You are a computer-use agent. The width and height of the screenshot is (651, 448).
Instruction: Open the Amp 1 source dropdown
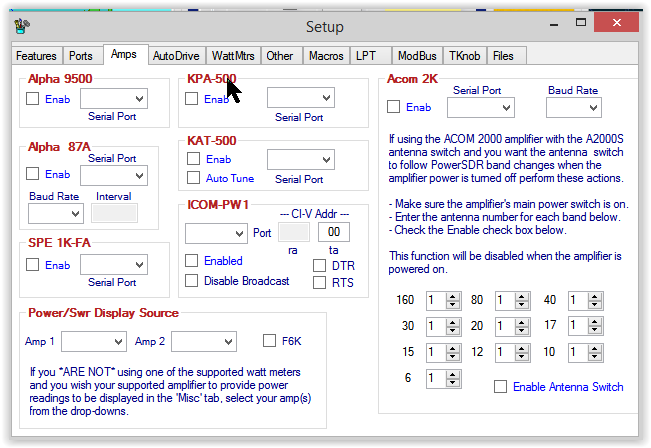click(94, 341)
